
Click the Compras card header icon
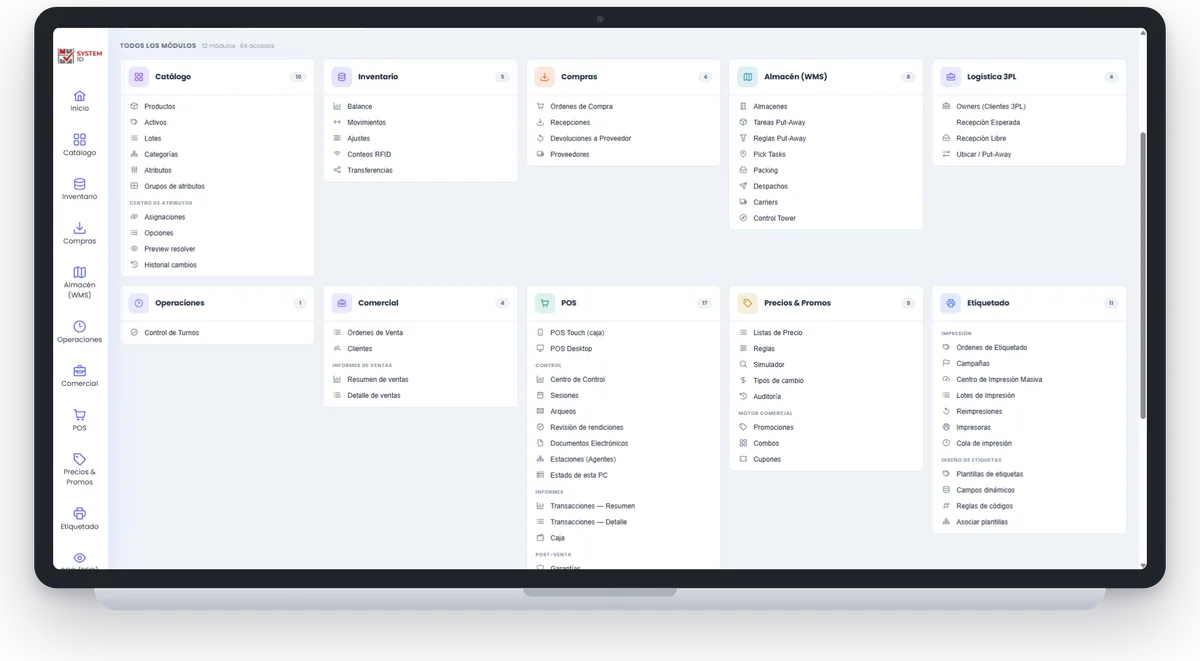pyautogui.click(x=545, y=76)
